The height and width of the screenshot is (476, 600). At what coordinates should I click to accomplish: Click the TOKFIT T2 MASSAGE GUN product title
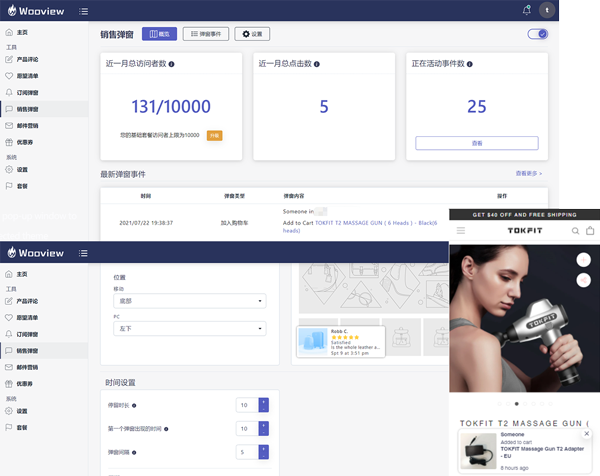524,423
